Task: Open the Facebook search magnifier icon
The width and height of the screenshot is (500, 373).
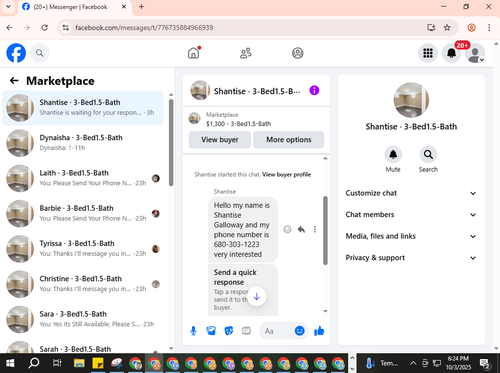Action: (x=40, y=53)
